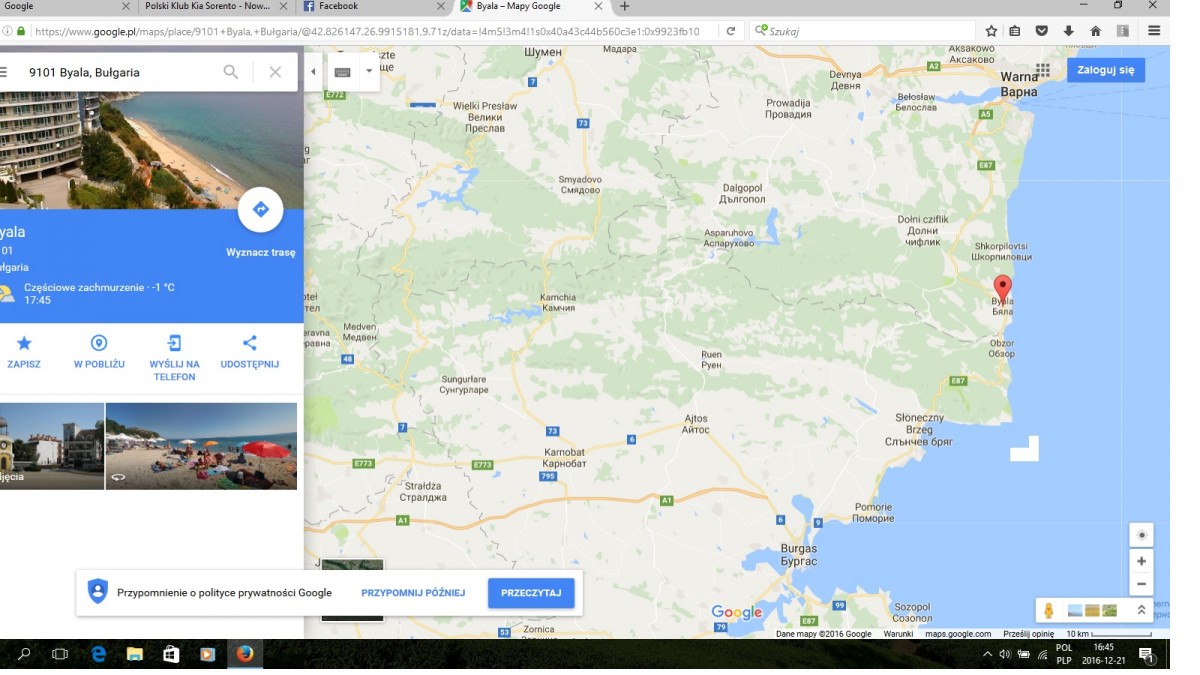Save the place with the Zapisz star
This screenshot has width=1200, height=675.
[x=24, y=351]
